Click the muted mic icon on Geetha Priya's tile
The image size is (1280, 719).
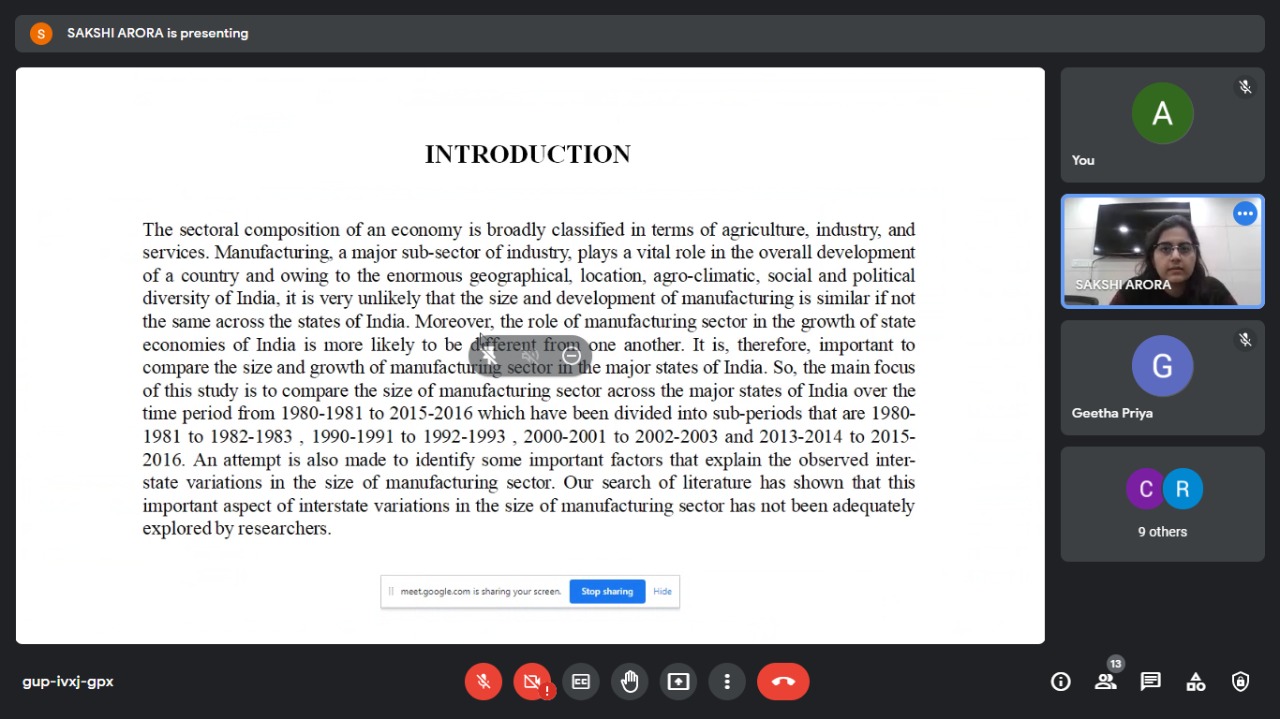point(1245,340)
